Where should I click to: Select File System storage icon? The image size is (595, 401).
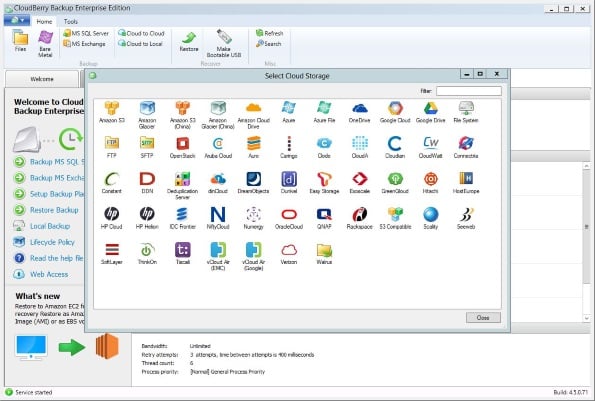(x=466, y=112)
